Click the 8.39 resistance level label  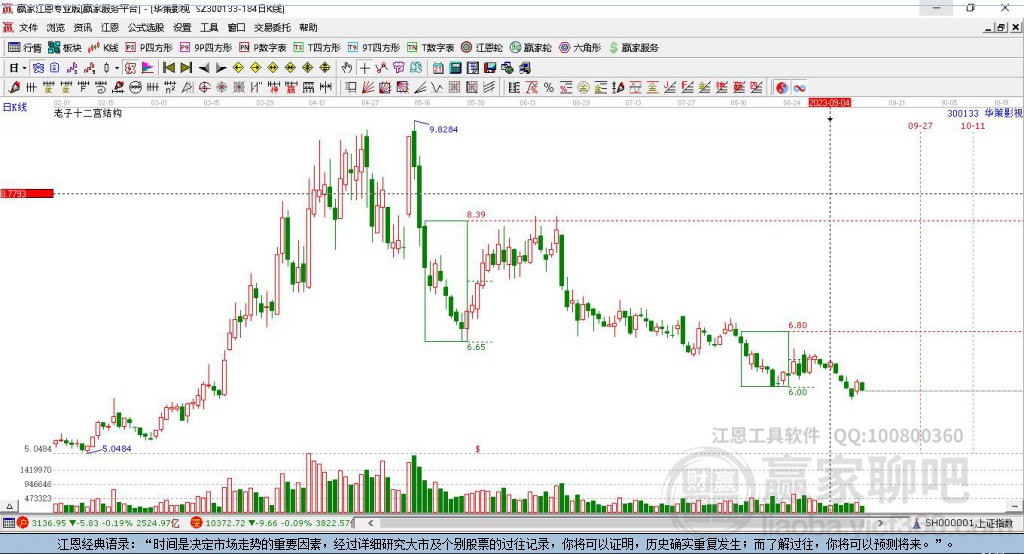pos(476,214)
